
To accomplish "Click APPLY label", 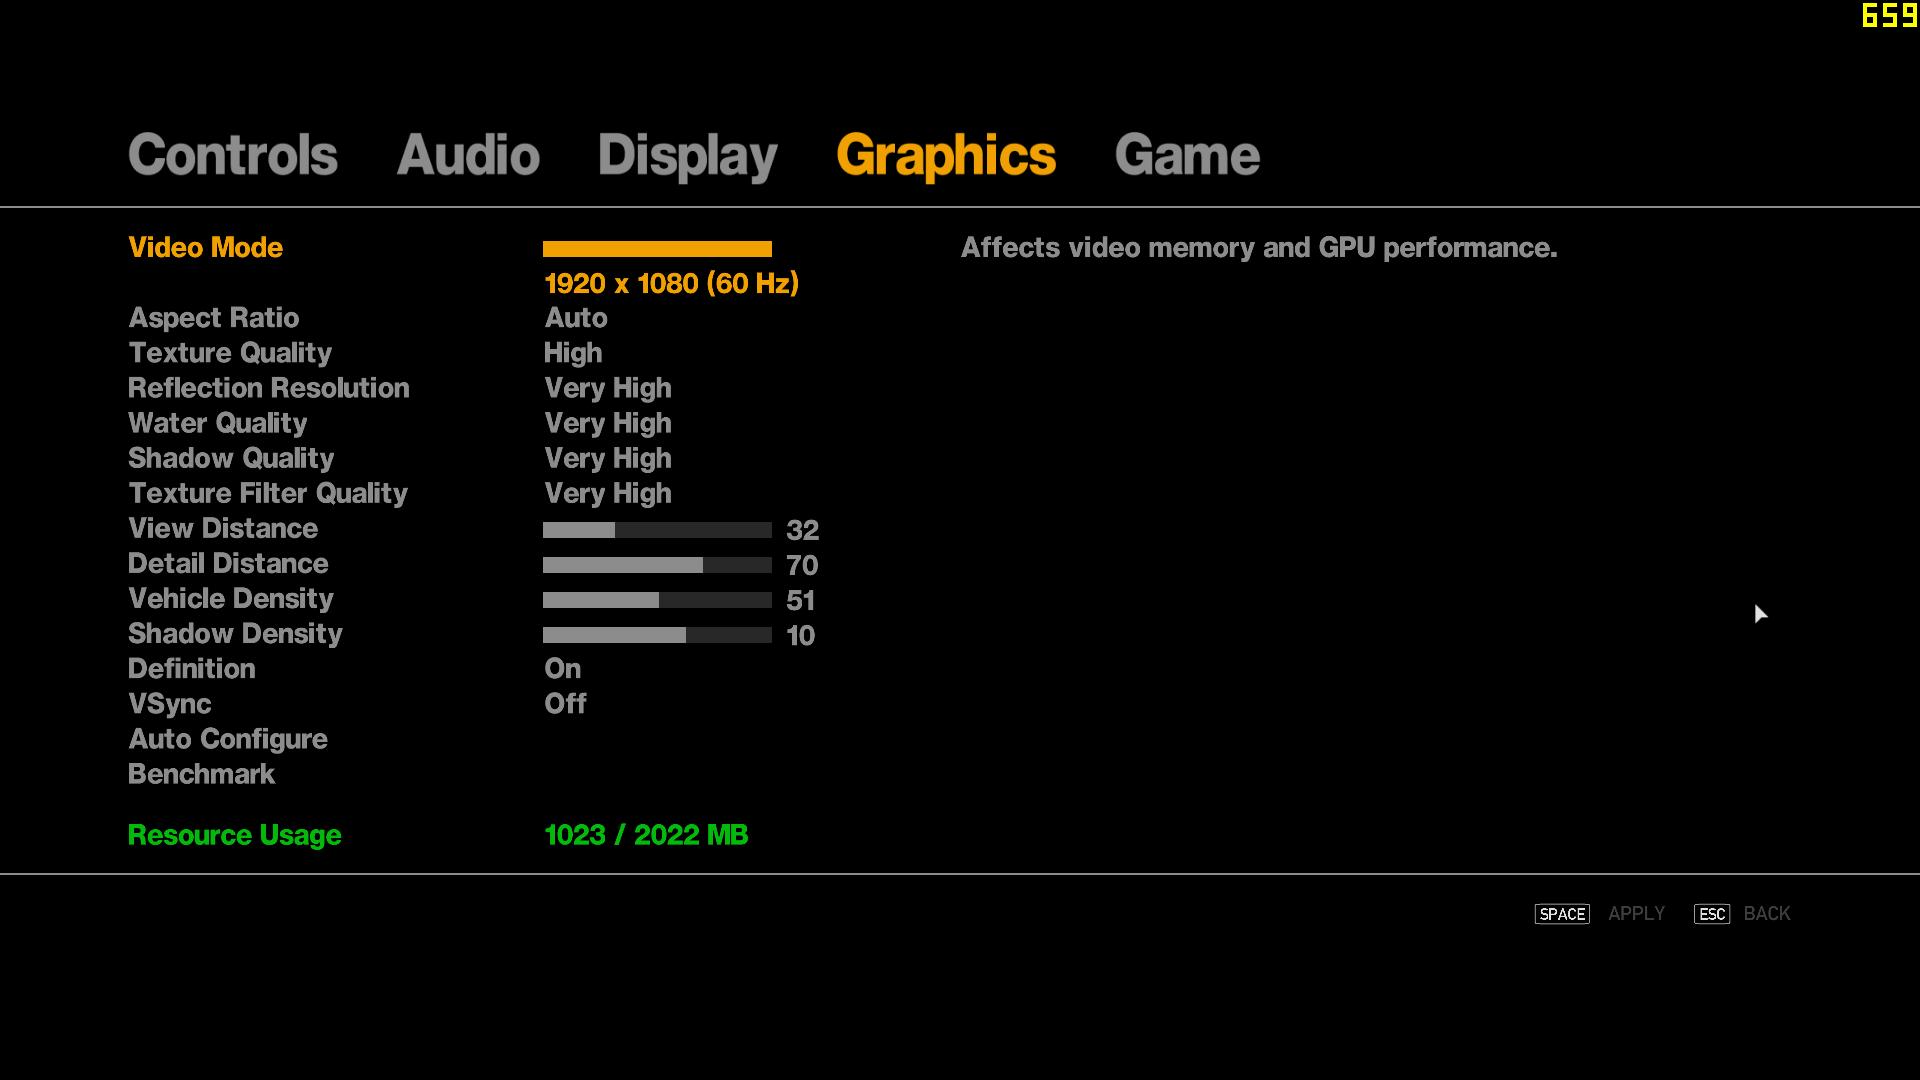I will [1636, 914].
